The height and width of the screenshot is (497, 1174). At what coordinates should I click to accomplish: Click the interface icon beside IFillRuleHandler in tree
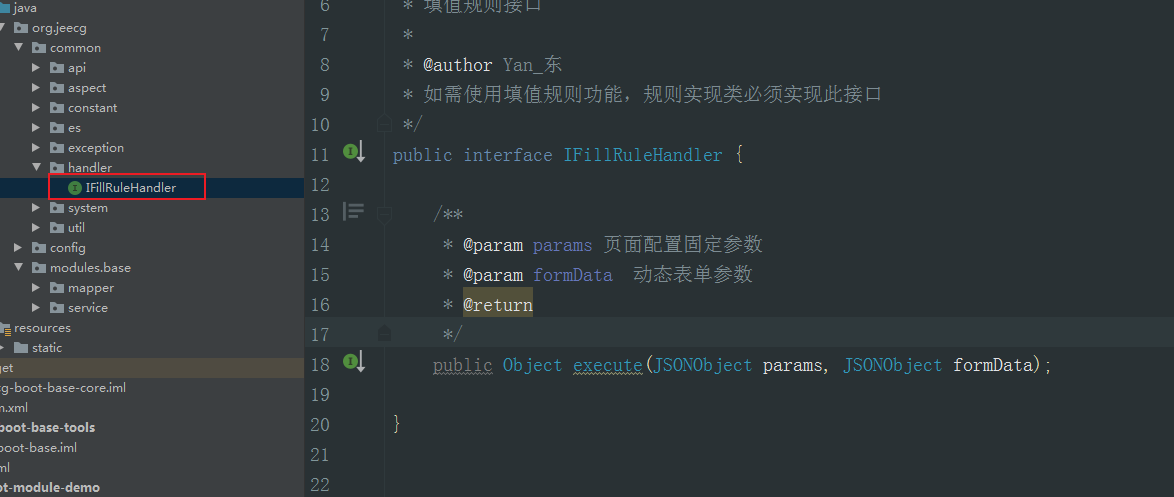[75, 188]
